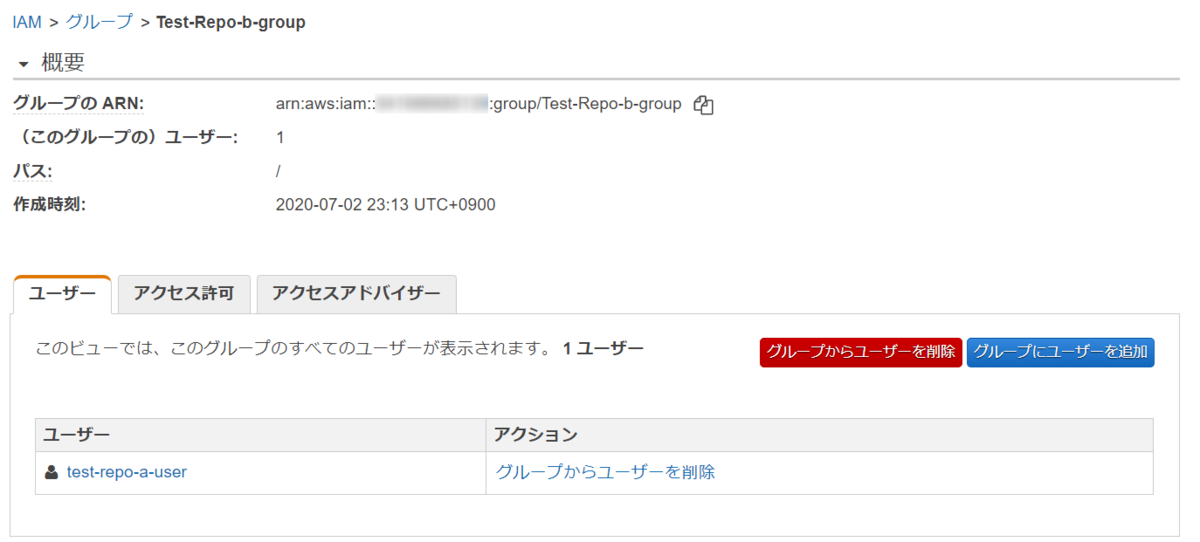1200x542 pixels.
Task: Open the アクセスアドバイザー tab
Action: coord(356,293)
